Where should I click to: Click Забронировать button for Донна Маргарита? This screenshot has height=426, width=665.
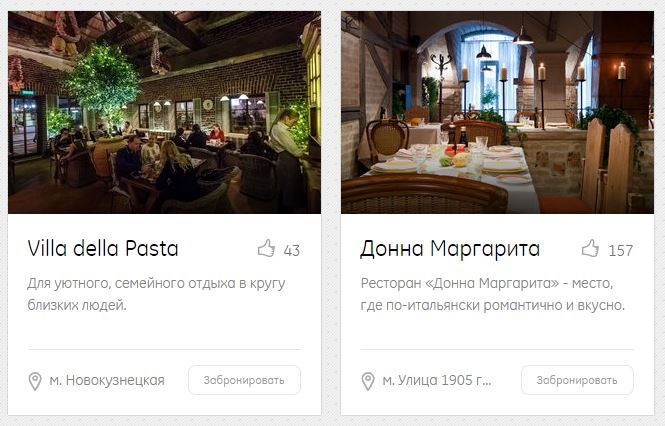tap(577, 380)
